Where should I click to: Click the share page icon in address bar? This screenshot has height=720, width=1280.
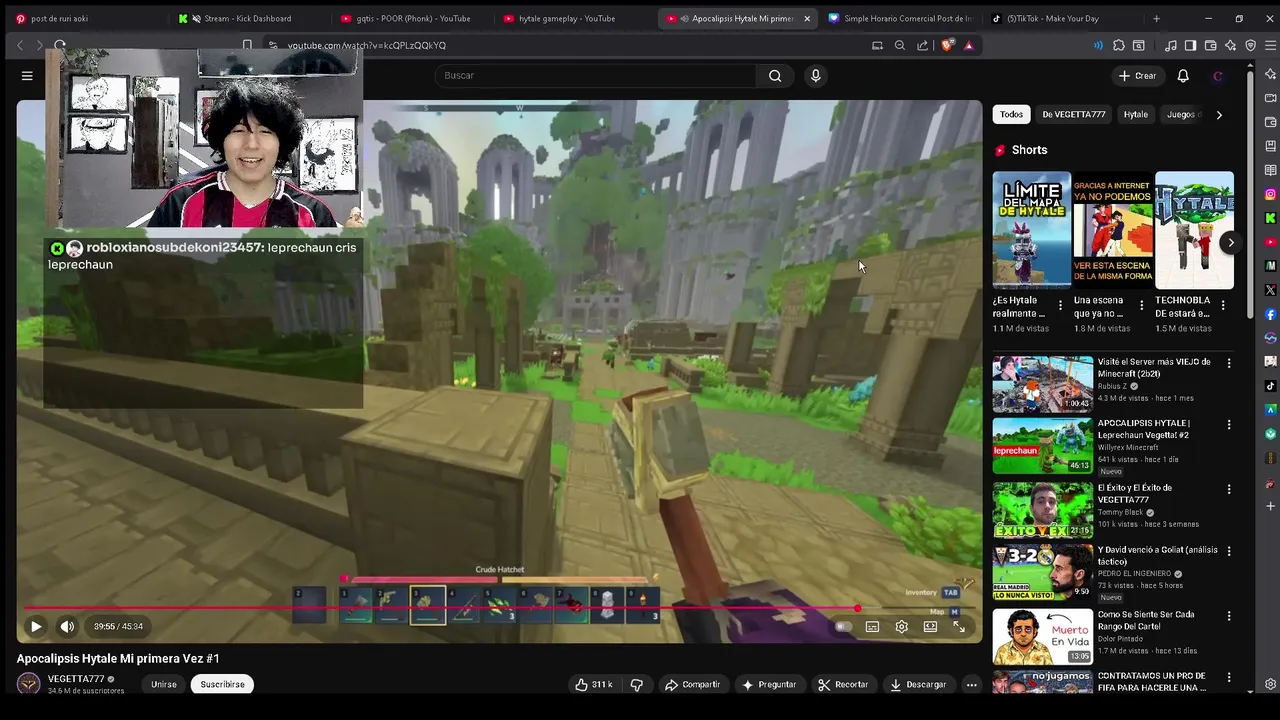(x=923, y=45)
